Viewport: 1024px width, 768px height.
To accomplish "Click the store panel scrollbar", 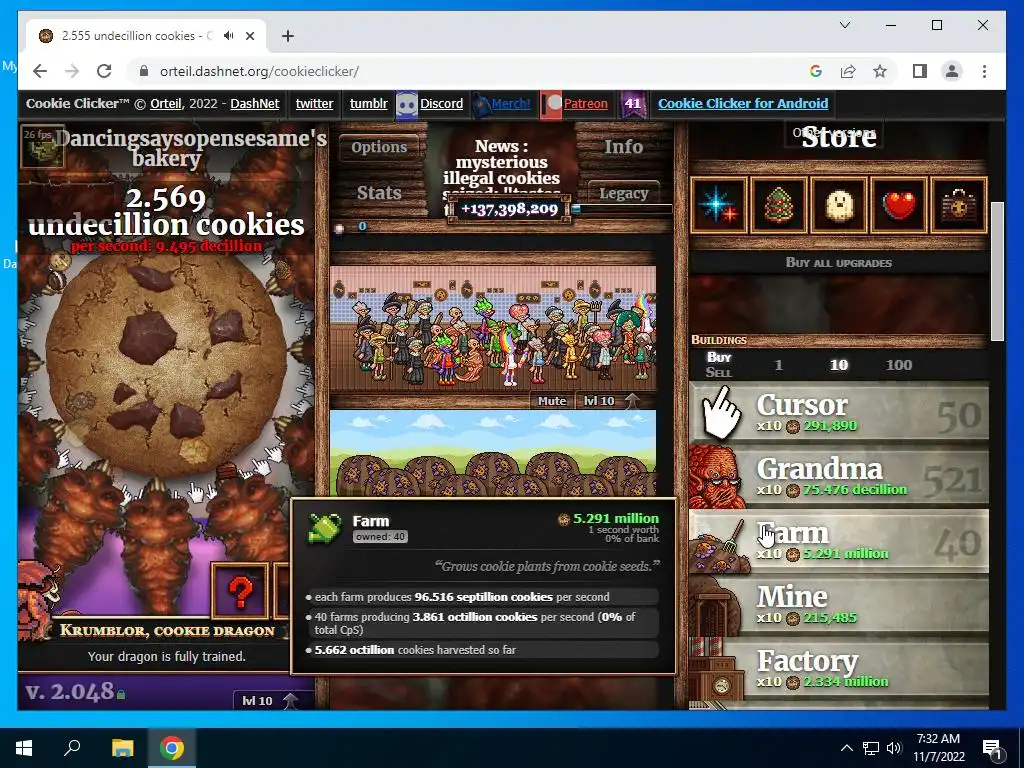I will pyautogui.click(x=997, y=271).
